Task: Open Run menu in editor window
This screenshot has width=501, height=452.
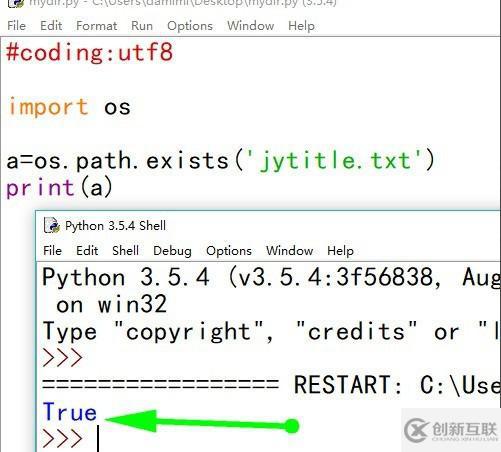Action: [142, 26]
